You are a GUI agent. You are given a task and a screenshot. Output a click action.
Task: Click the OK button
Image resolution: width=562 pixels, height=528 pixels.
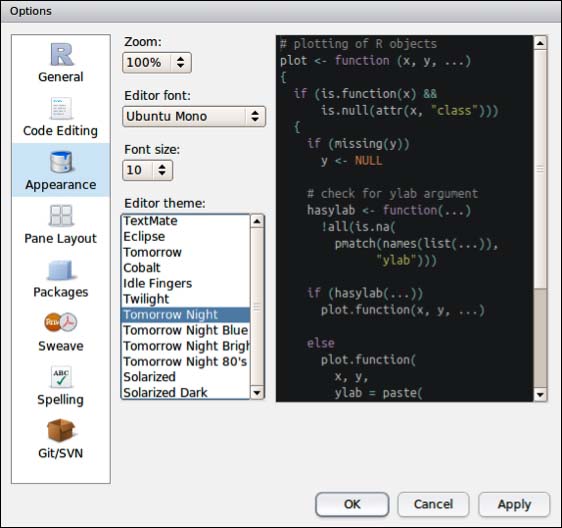point(352,504)
